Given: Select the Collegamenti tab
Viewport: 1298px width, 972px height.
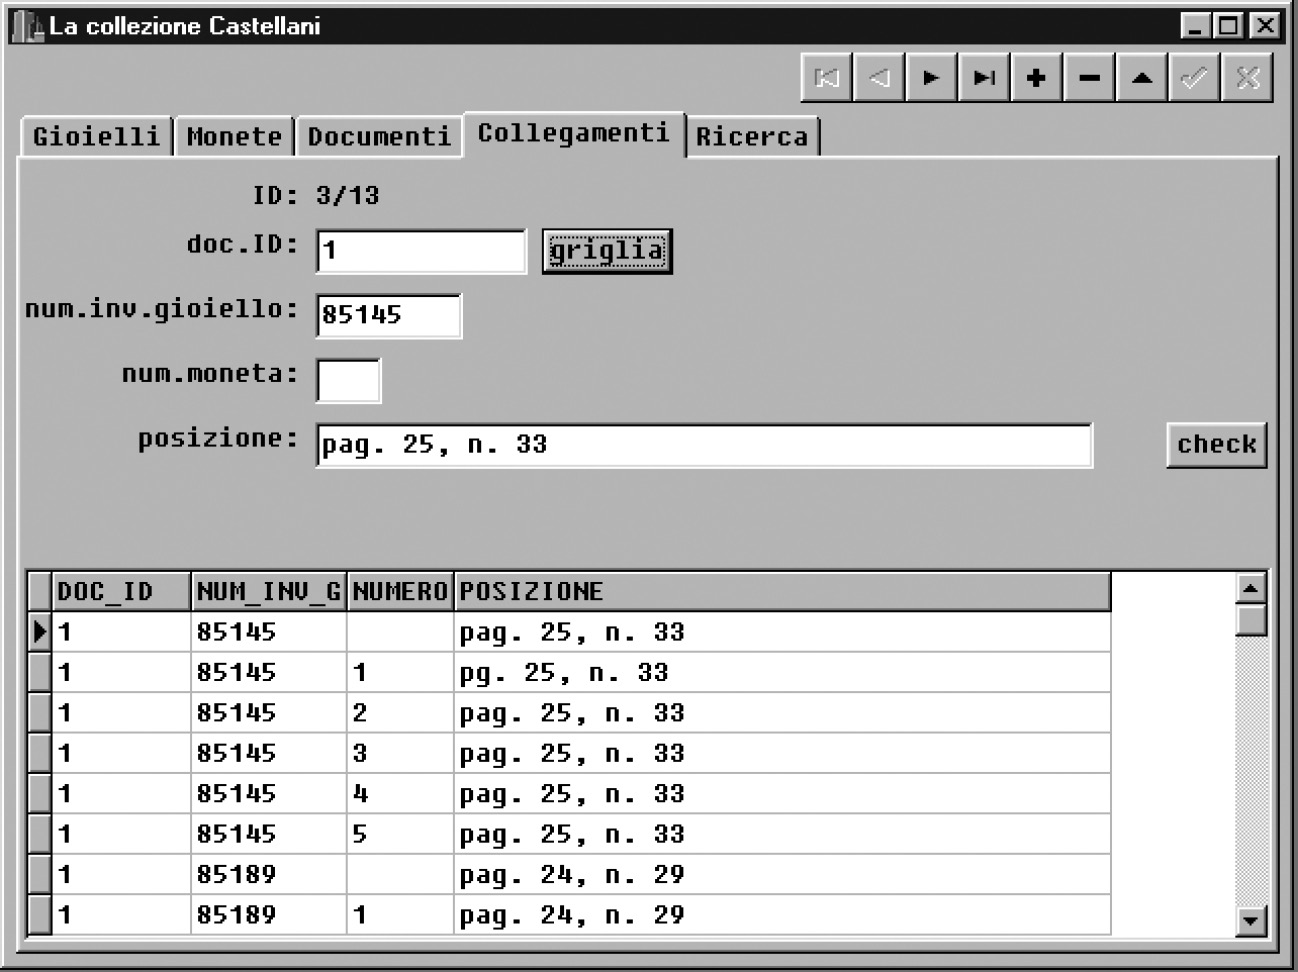Looking at the screenshot, I should (574, 134).
